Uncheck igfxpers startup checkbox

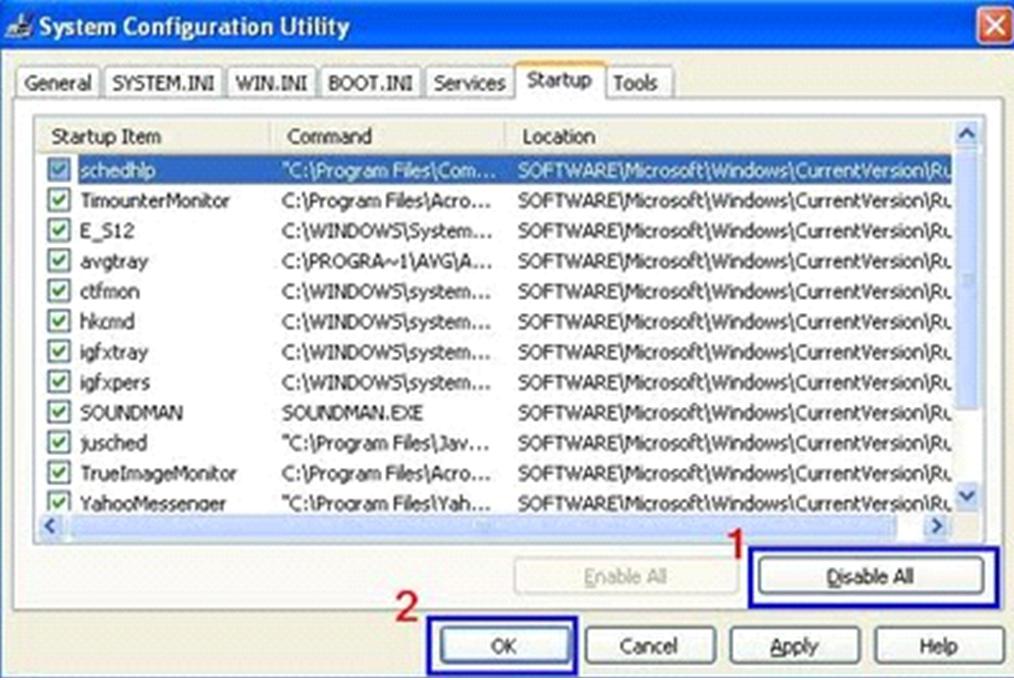[59, 382]
